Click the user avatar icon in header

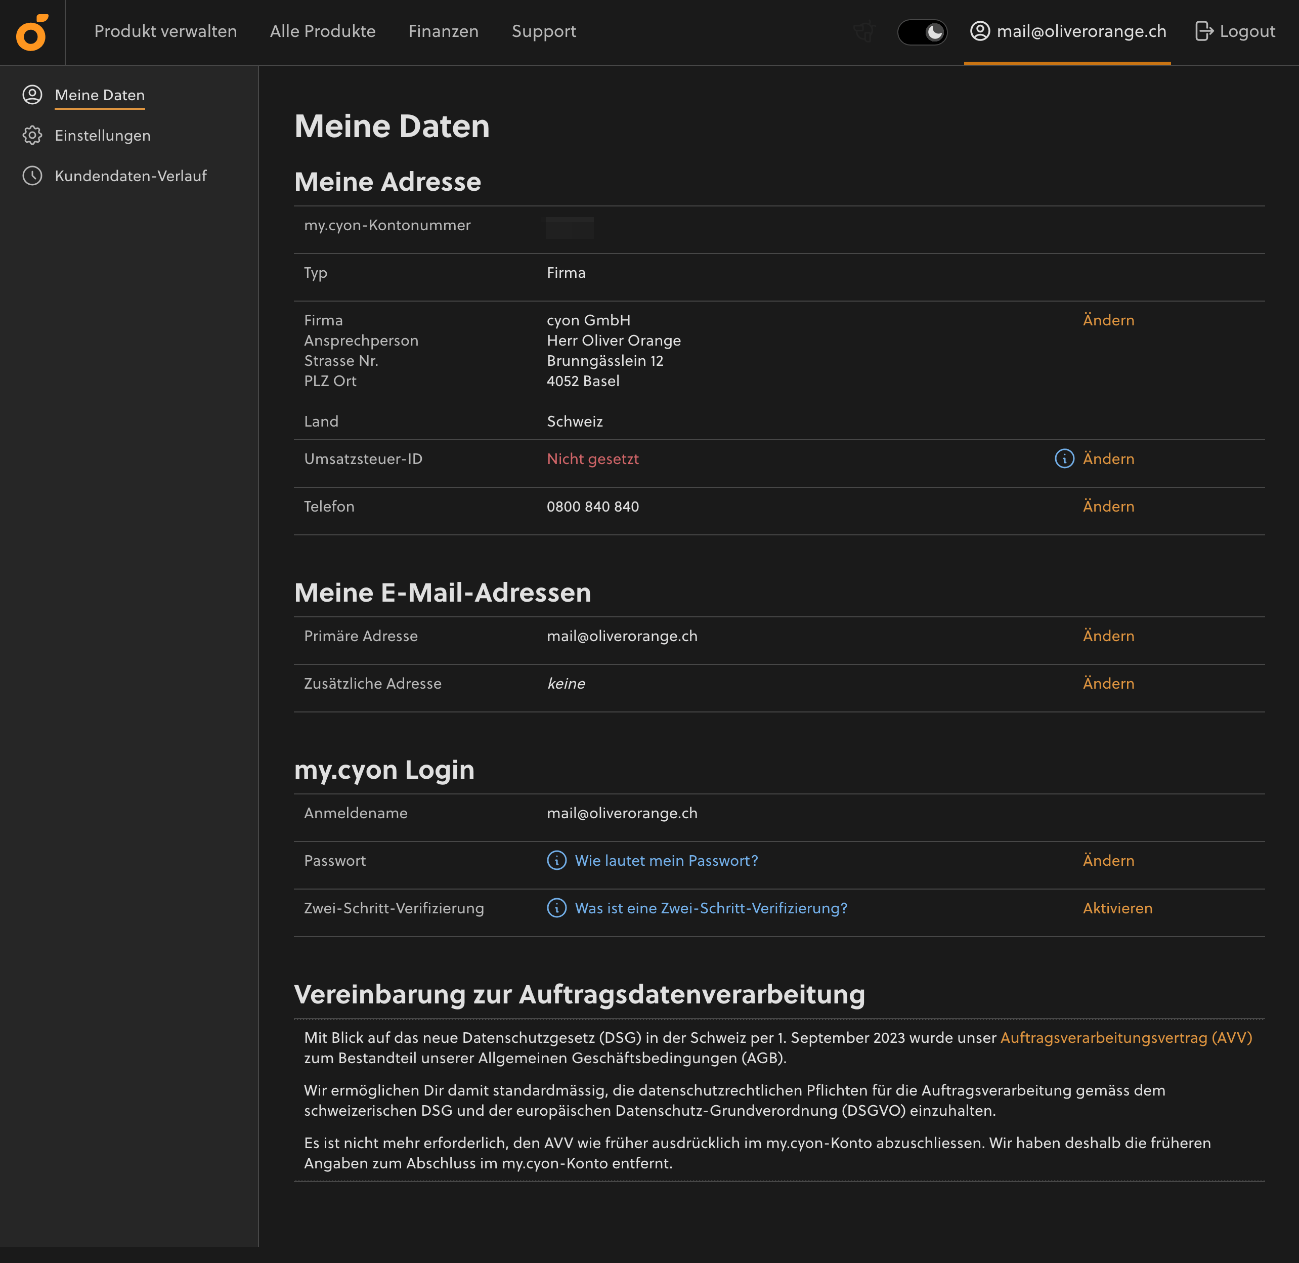tap(980, 31)
